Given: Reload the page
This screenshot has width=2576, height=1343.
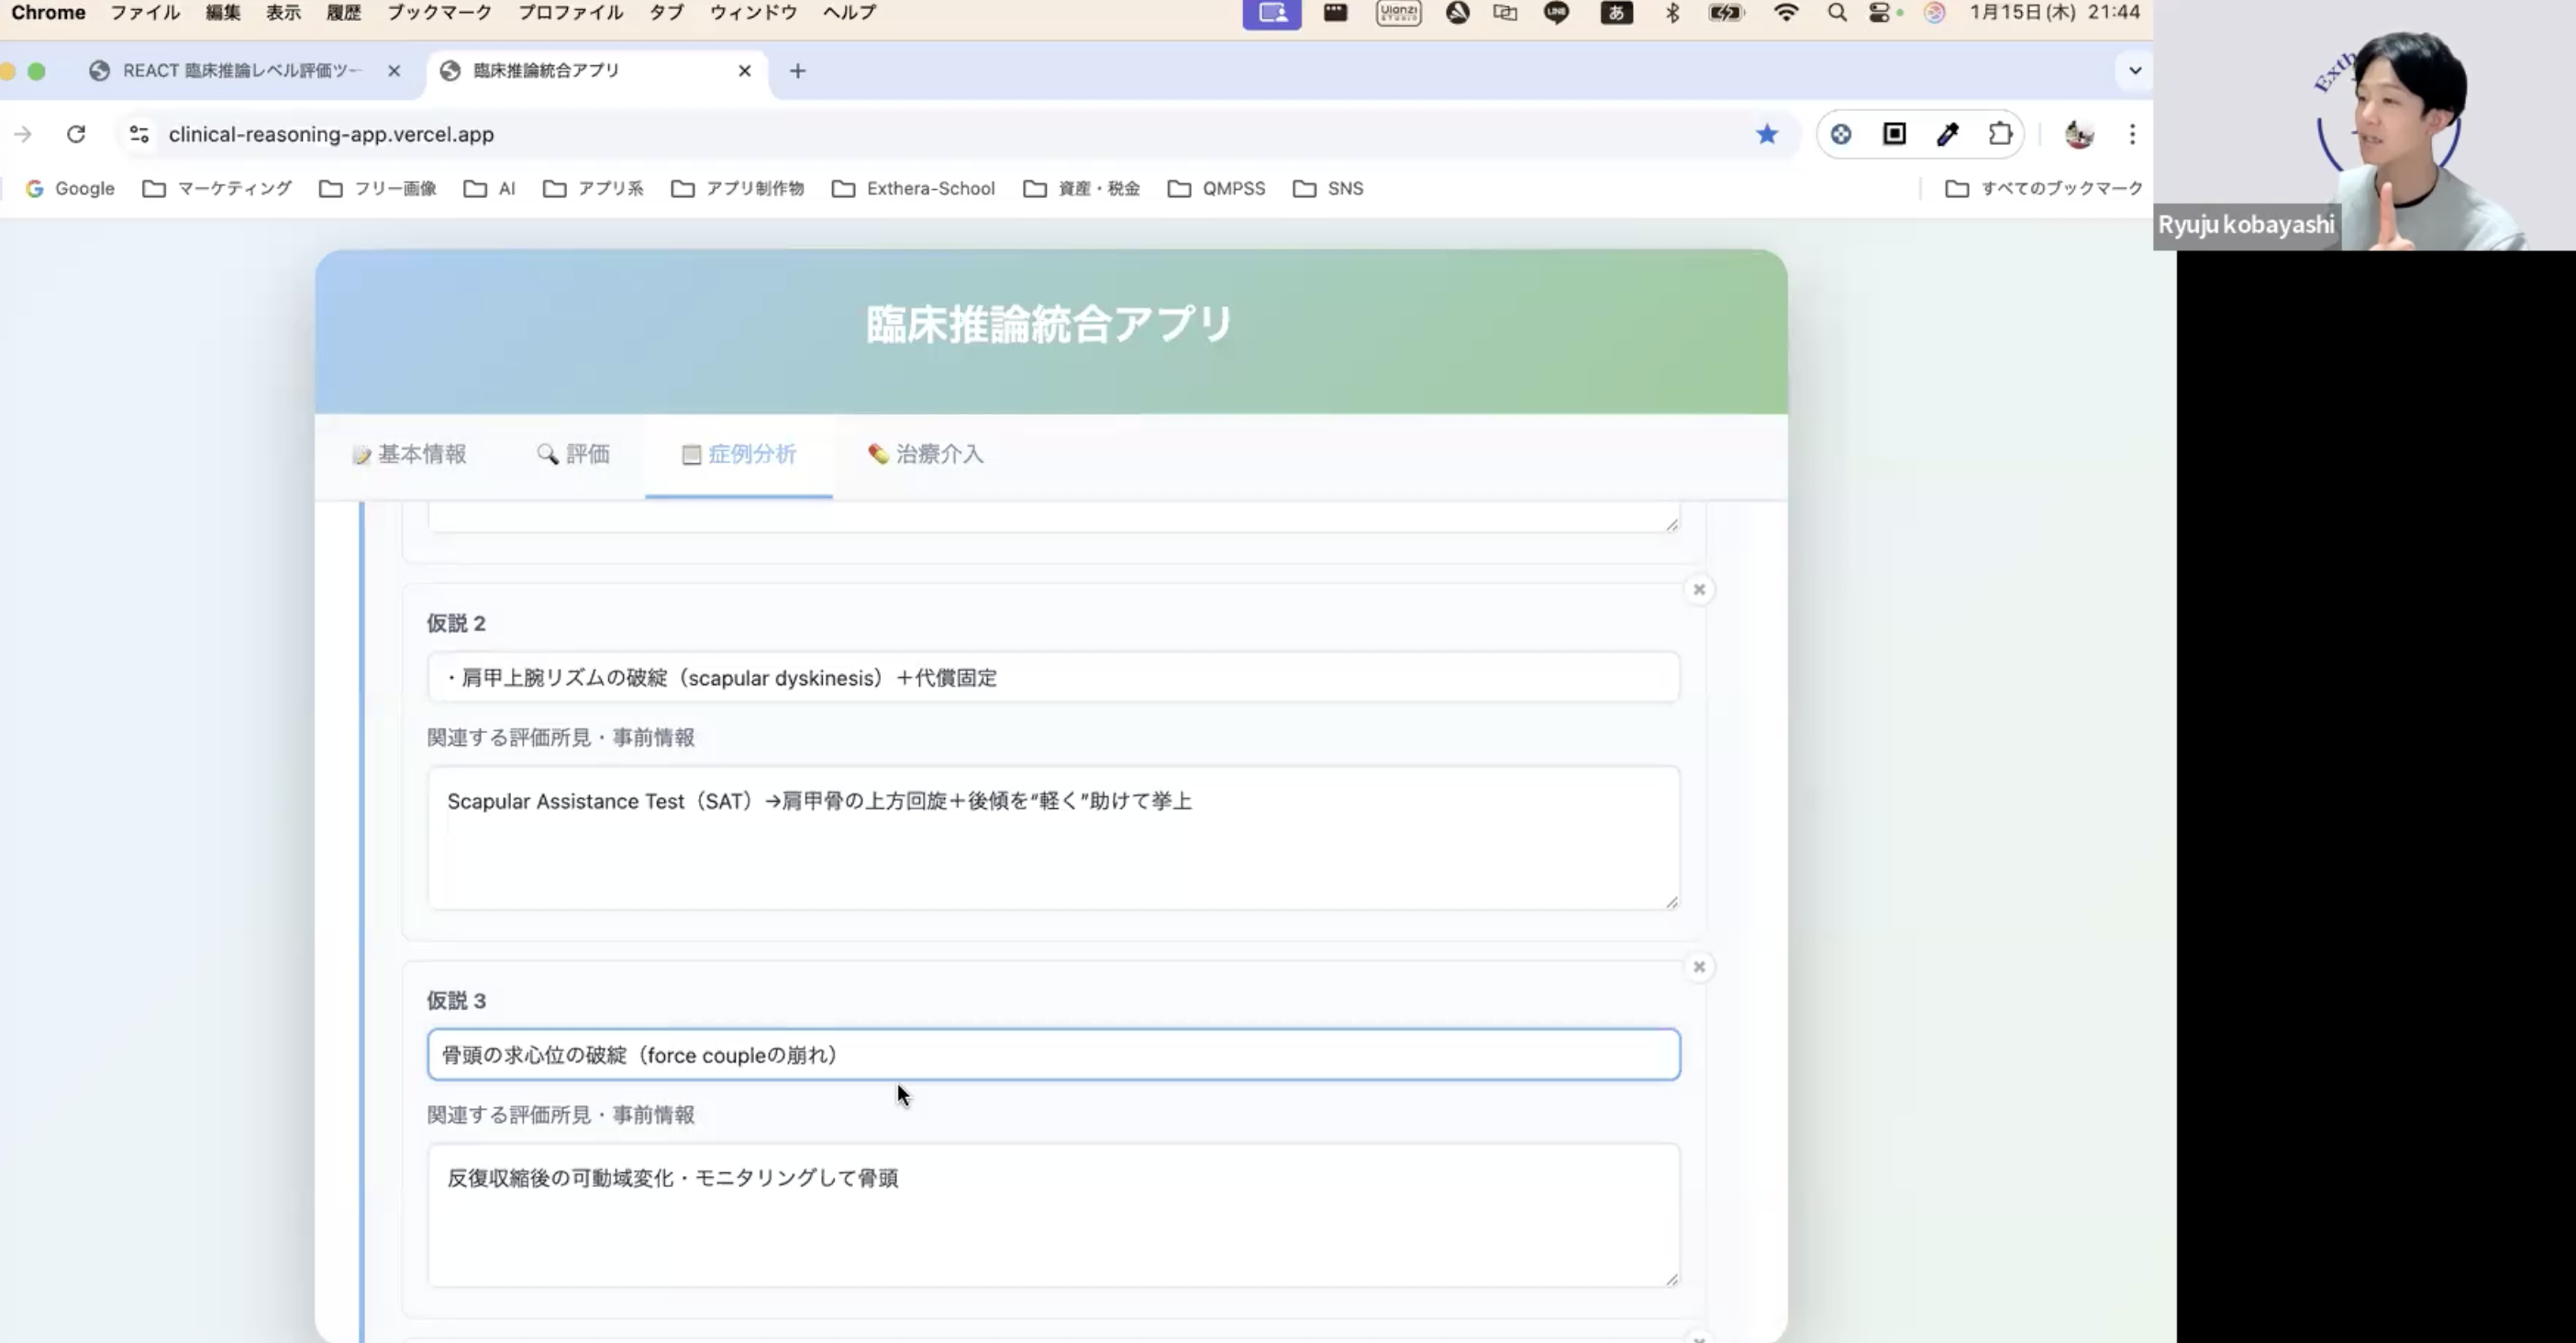Looking at the screenshot, I should pos(76,134).
